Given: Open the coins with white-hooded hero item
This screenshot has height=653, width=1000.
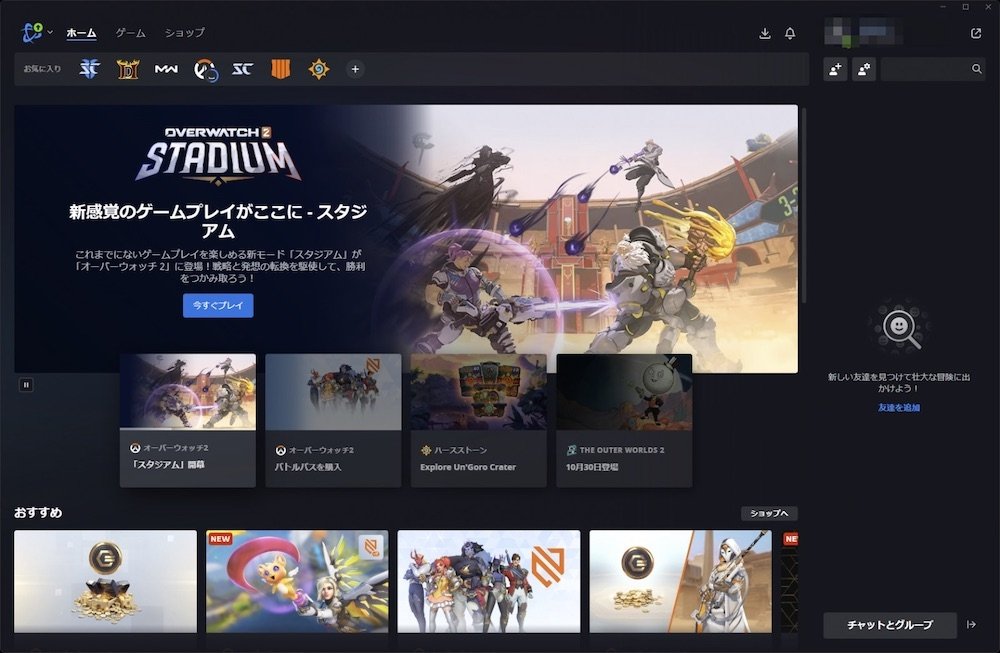Looking at the screenshot, I should (x=680, y=582).
